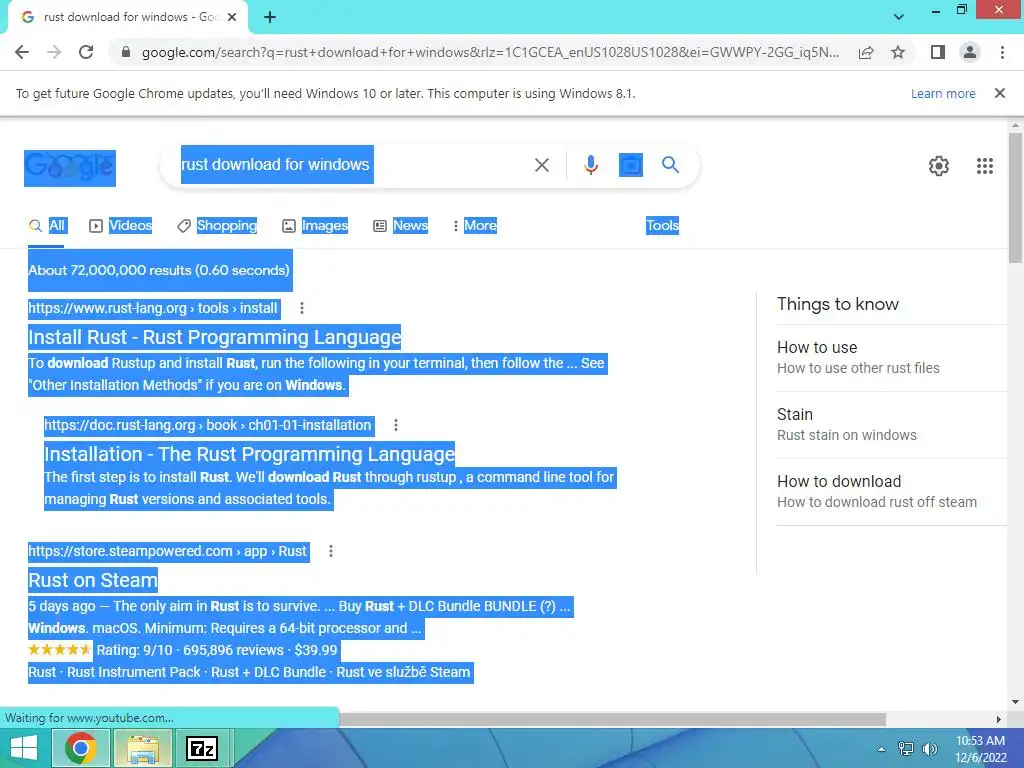Image resolution: width=1024 pixels, height=768 pixels.
Task: Open options for the store.steampowered.com result
Action: coord(331,551)
